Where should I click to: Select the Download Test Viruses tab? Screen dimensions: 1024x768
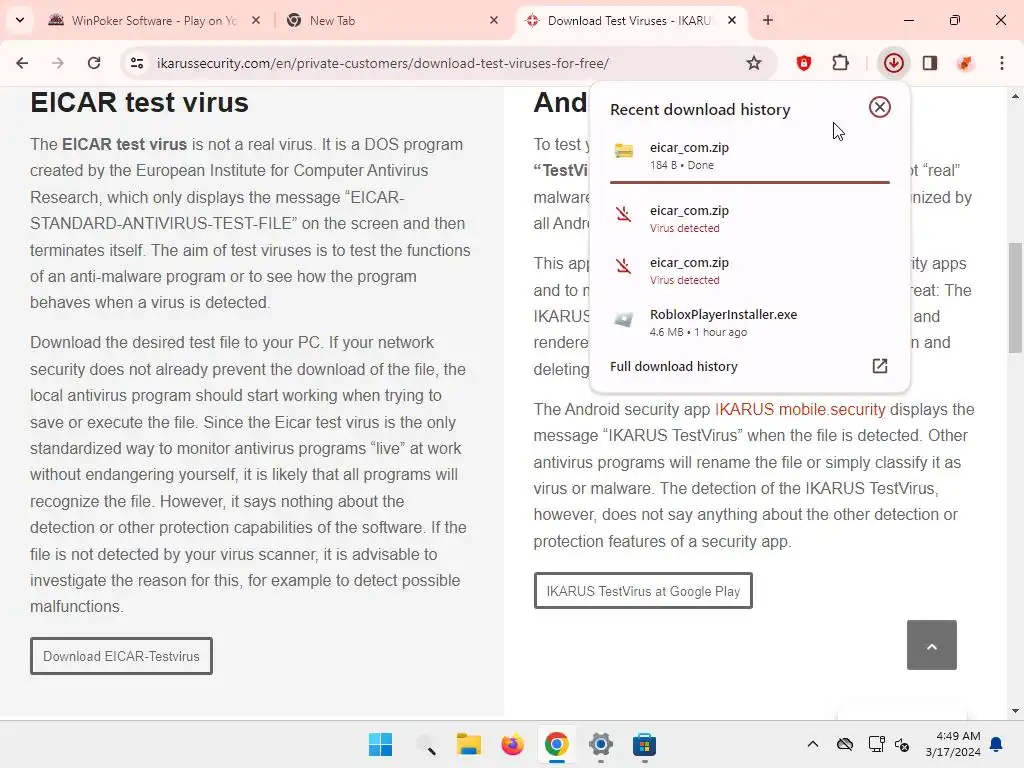coord(630,20)
